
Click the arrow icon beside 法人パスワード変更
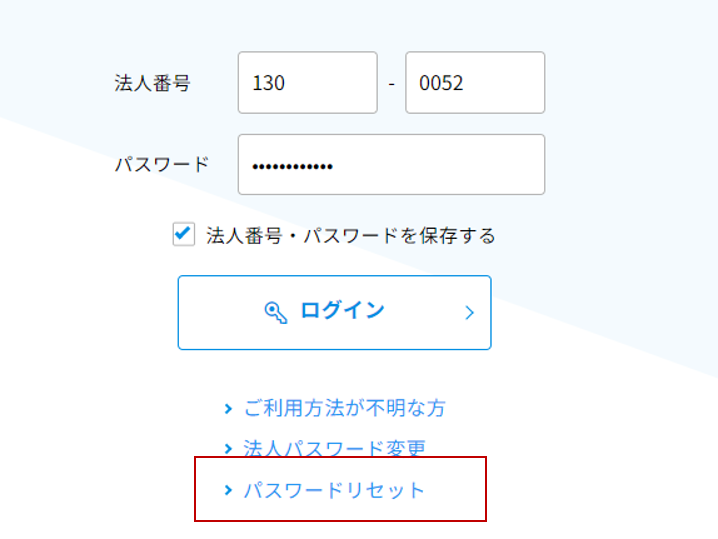click(228, 448)
